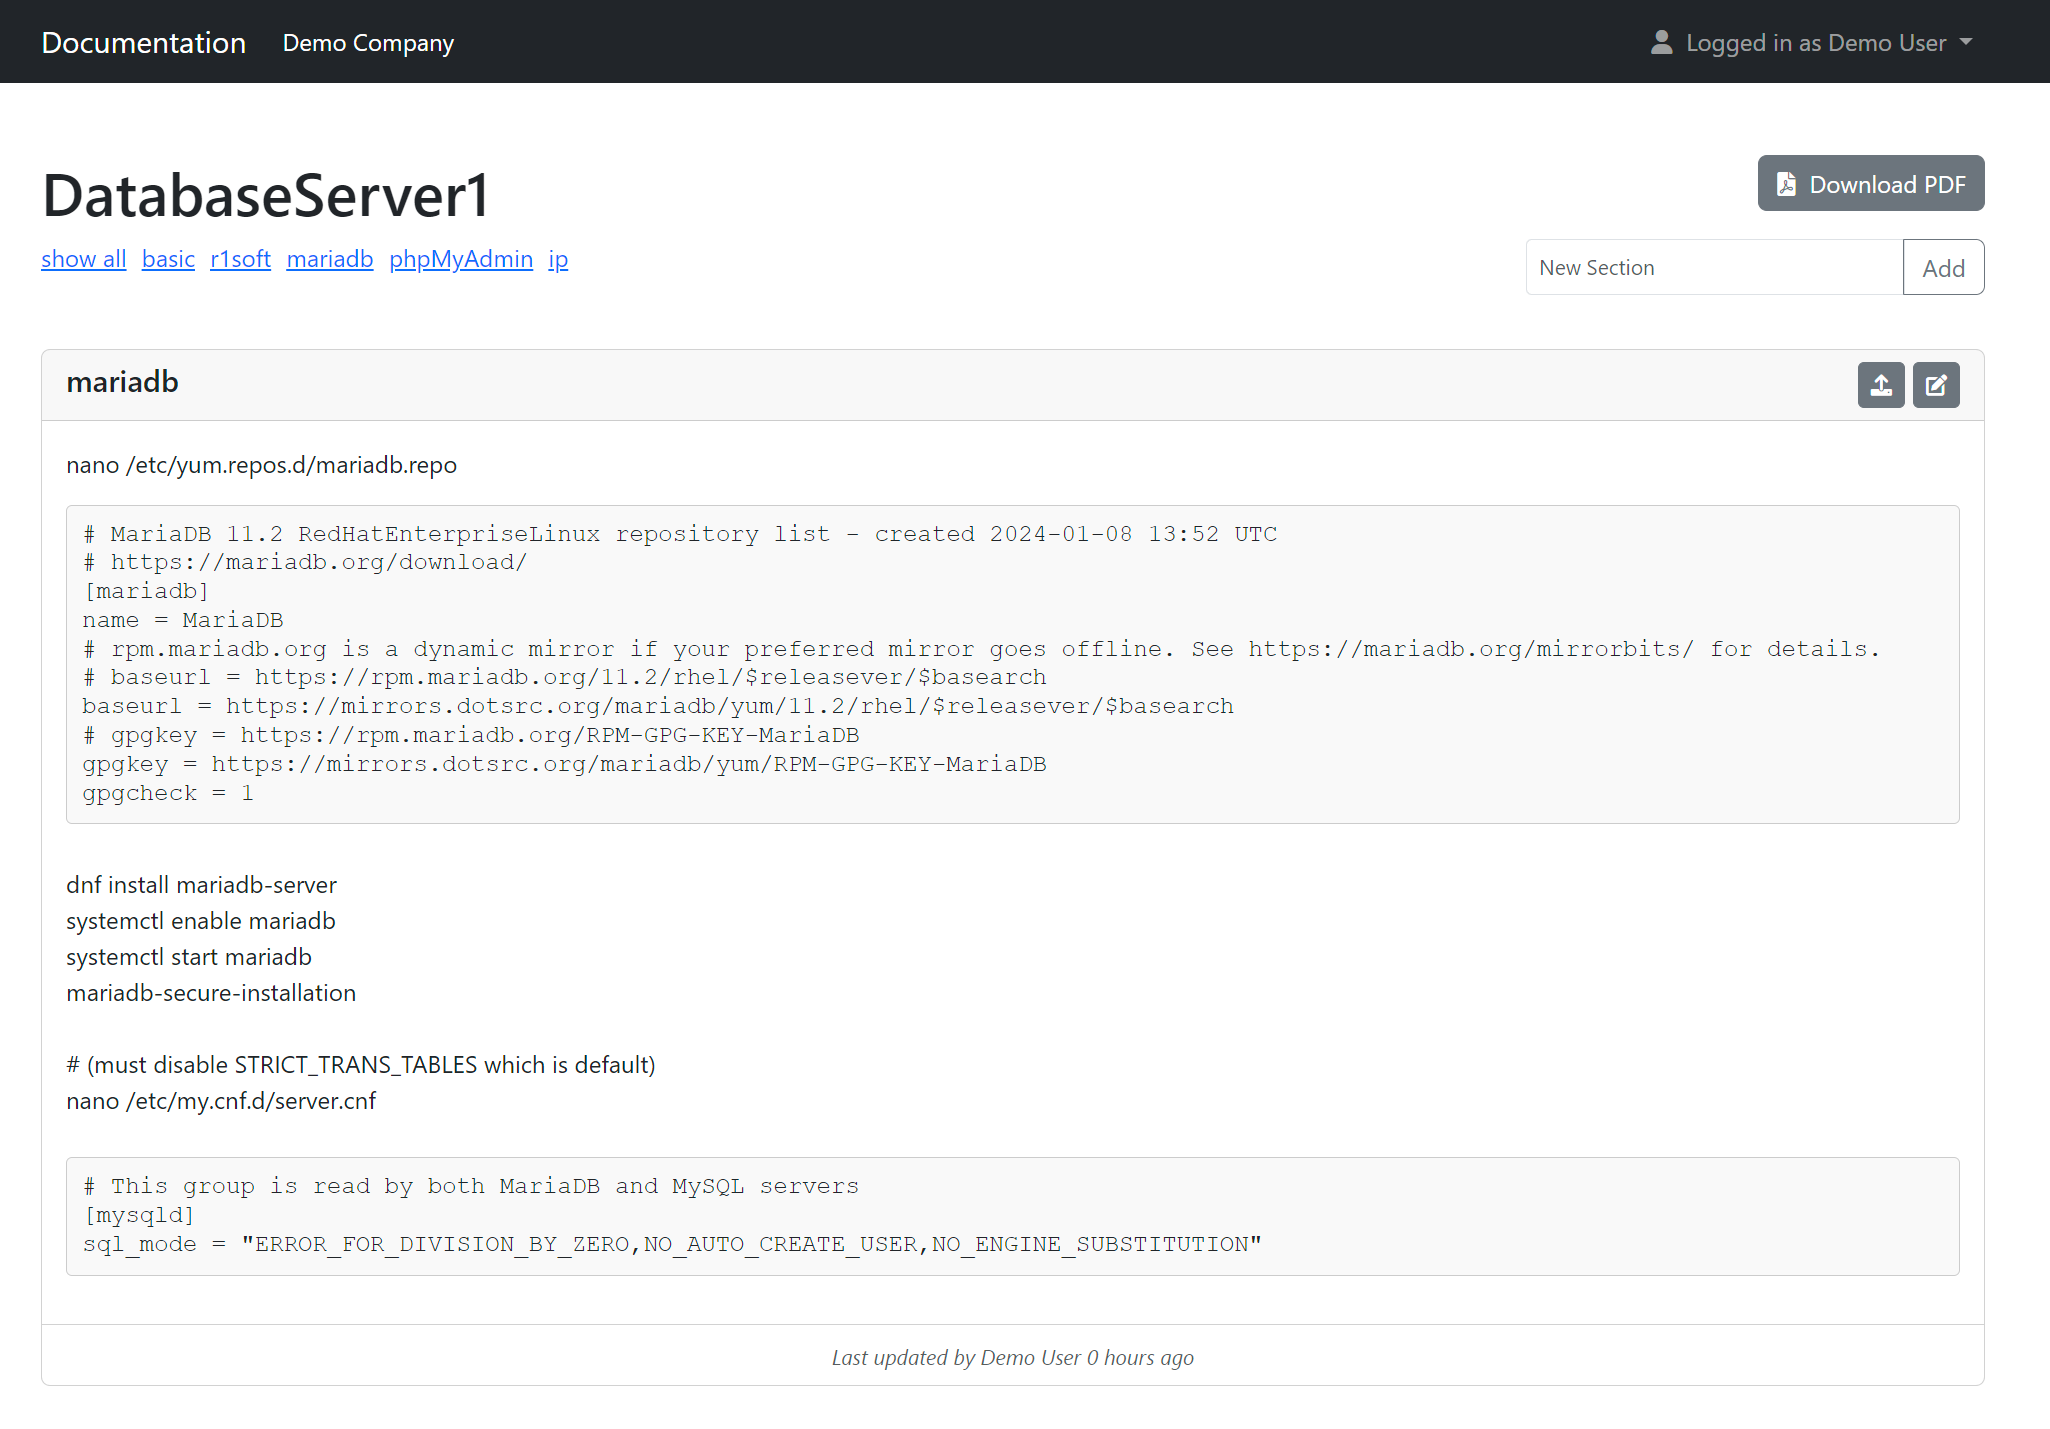
Task: Click the DatabaseServer1 page title
Action: pyautogui.click(x=266, y=195)
